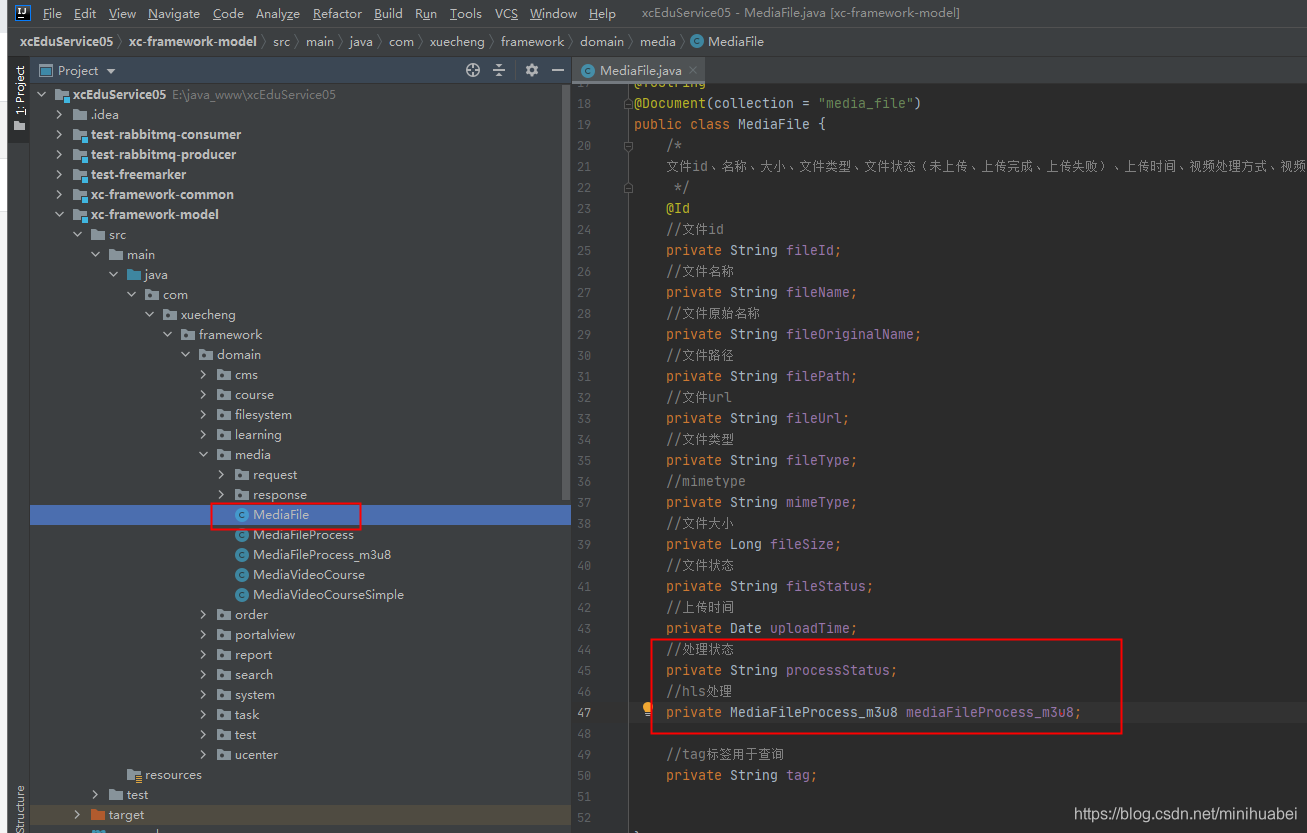Click the MediaFile breadcrumb item

pyautogui.click(x=726, y=42)
